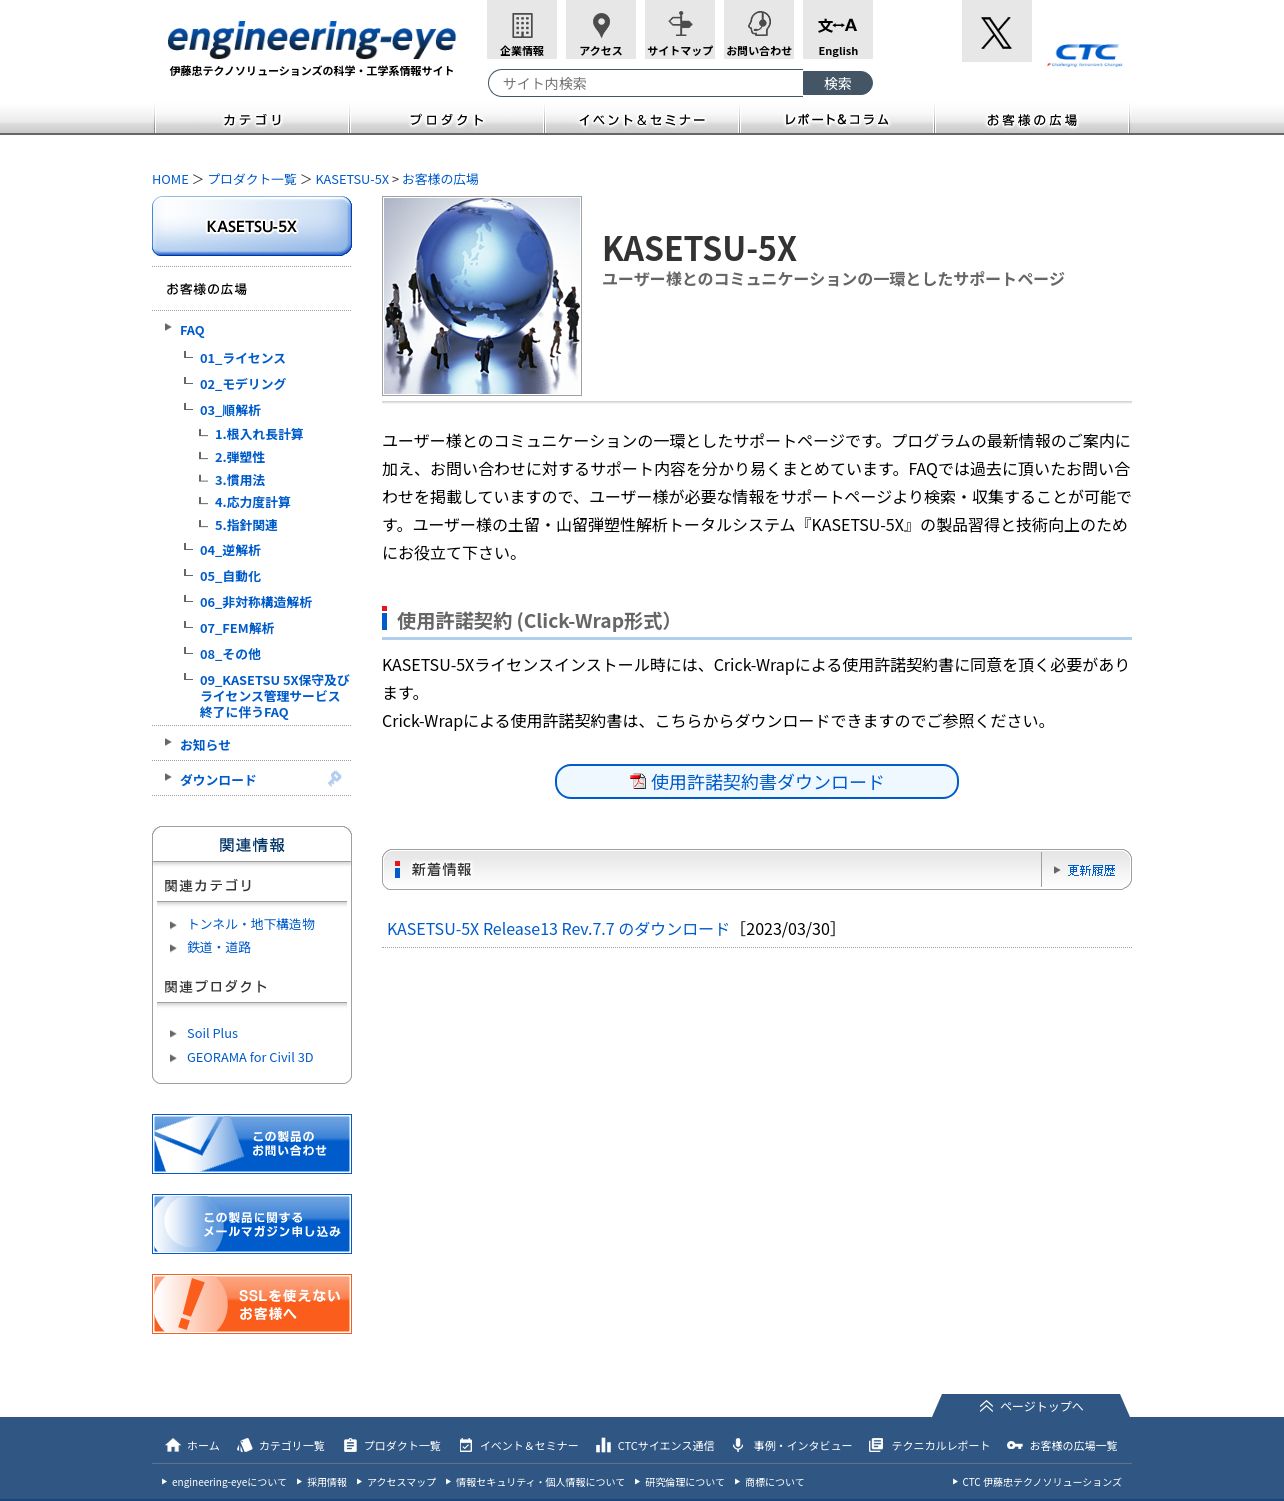The height and width of the screenshot is (1501, 1284).
Task: Go to HOME breadcrumb
Action: [x=170, y=179]
